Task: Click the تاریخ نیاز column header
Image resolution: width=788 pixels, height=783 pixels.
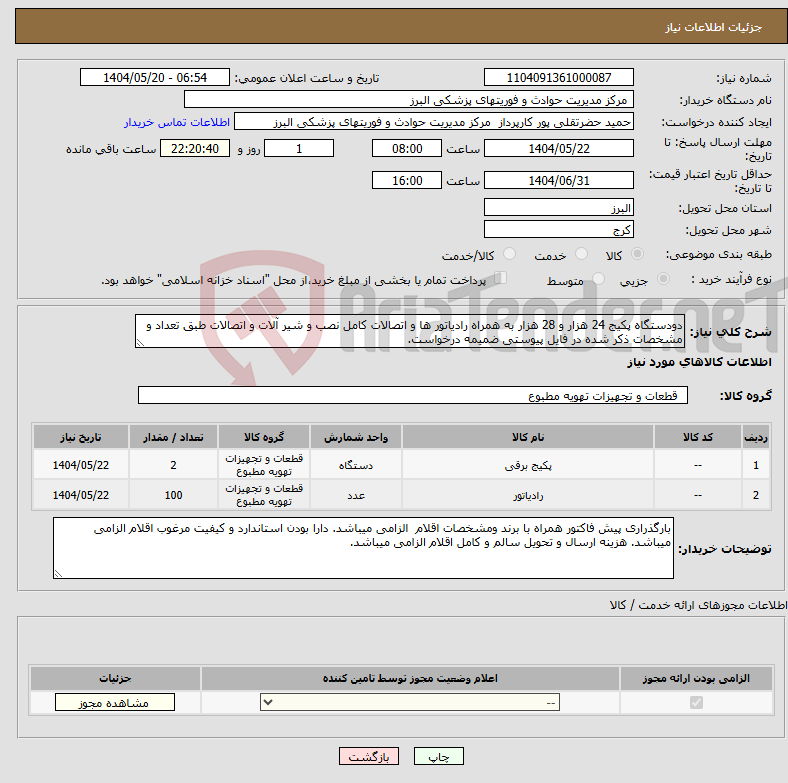Action: click(81, 437)
